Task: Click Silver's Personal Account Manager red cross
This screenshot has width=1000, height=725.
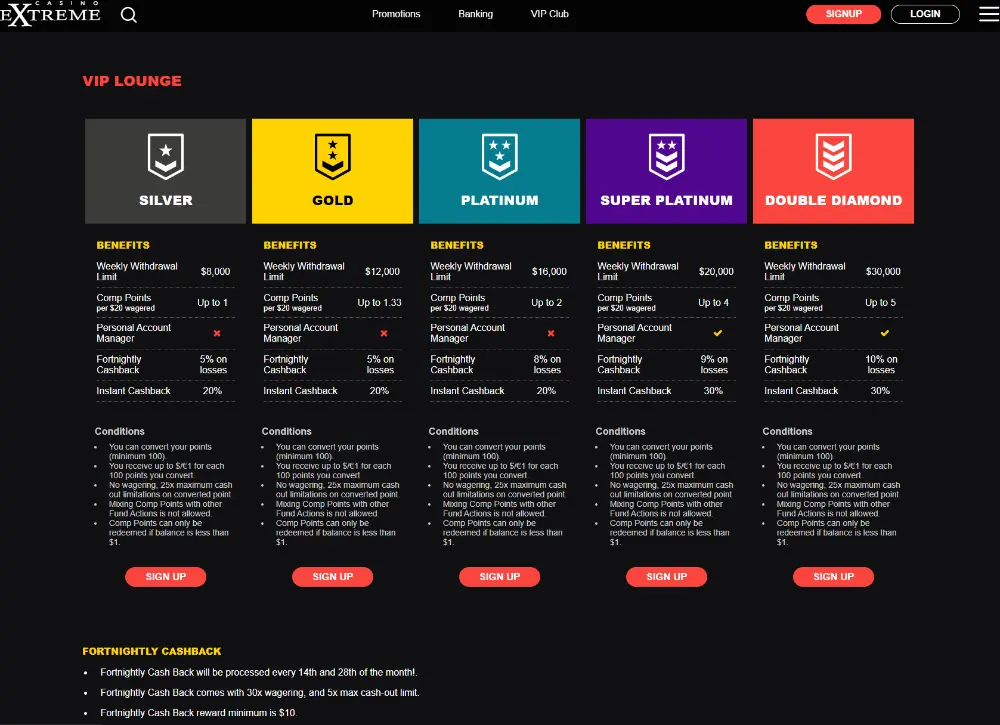Action: 217,333
